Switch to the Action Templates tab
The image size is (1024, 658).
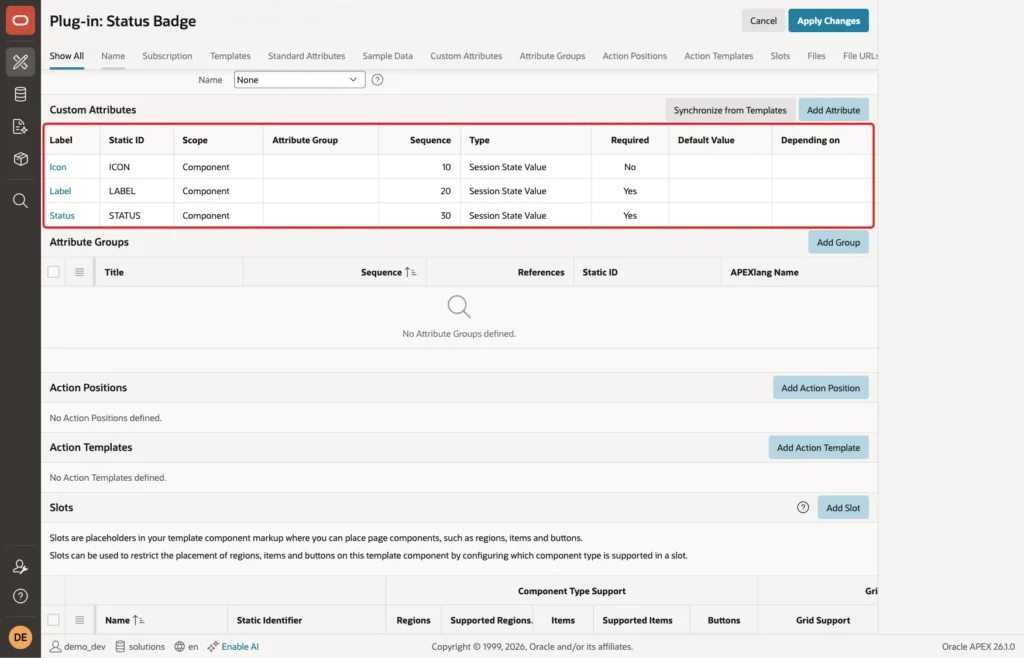coord(718,56)
